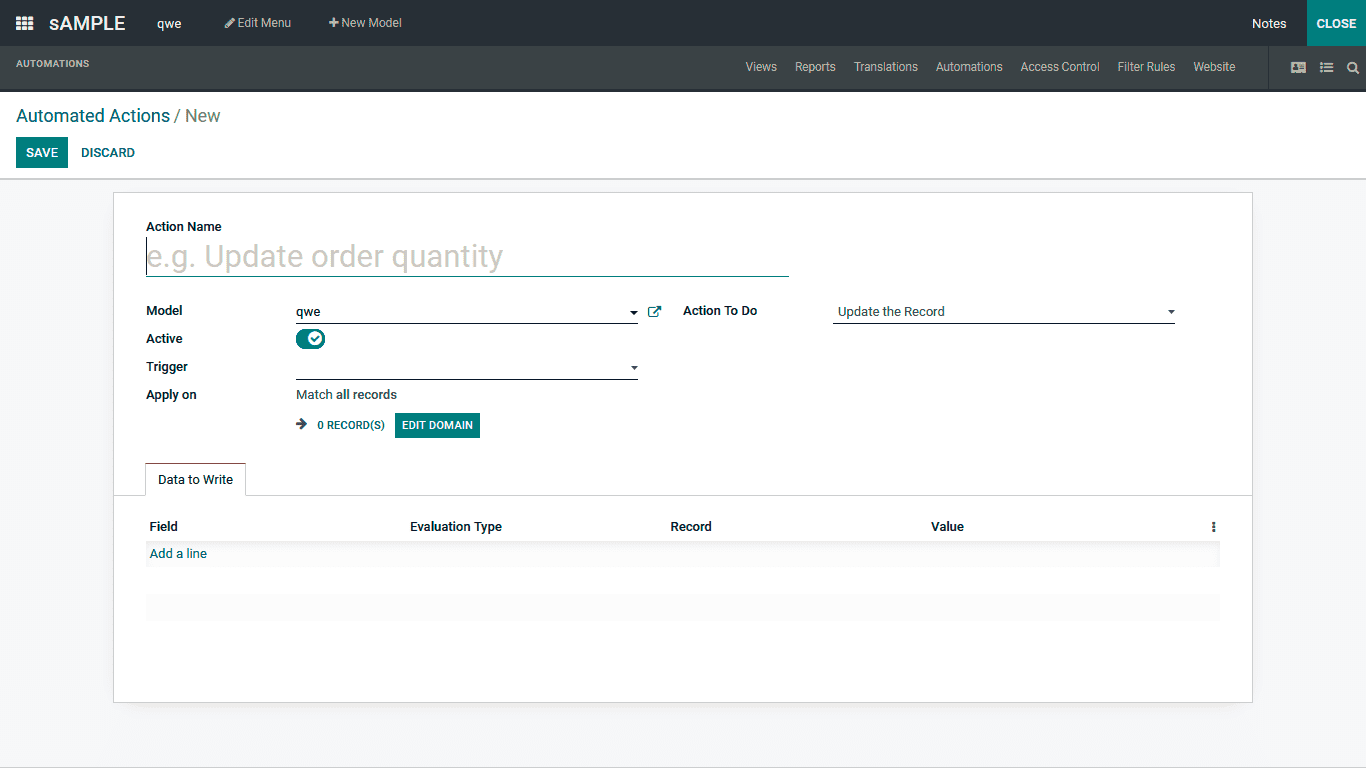Viewport: 1366px width, 768px height.
Task: Select the form view card icon
Action: point(1298,67)
